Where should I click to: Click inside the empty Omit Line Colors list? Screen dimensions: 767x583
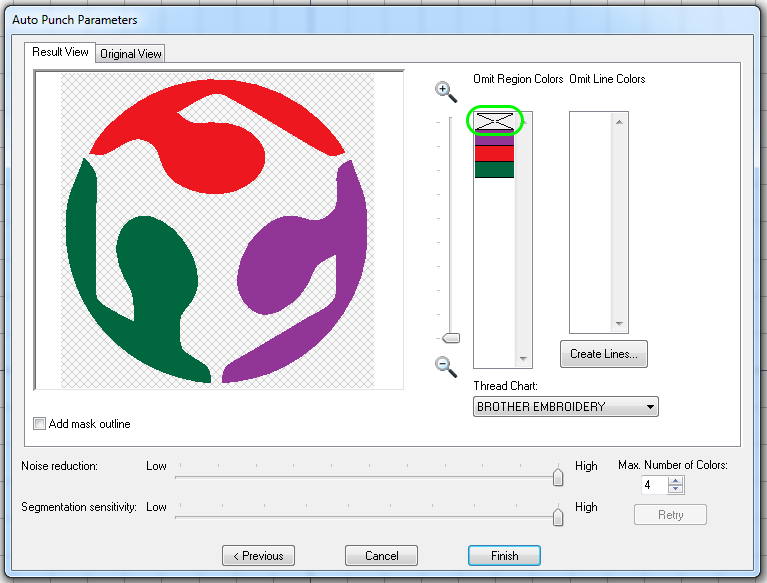(591, 223)
